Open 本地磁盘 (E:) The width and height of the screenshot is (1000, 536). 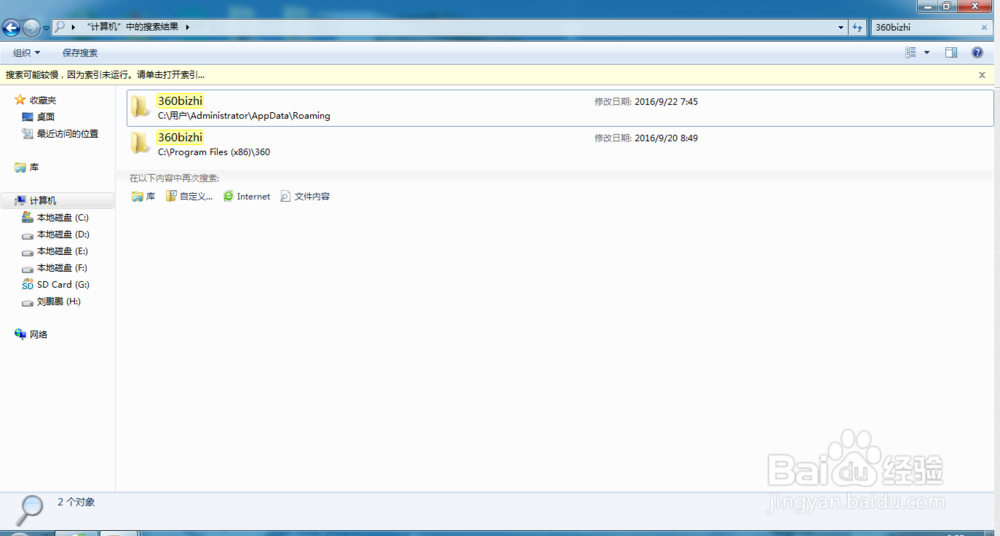tap(55, 251)
